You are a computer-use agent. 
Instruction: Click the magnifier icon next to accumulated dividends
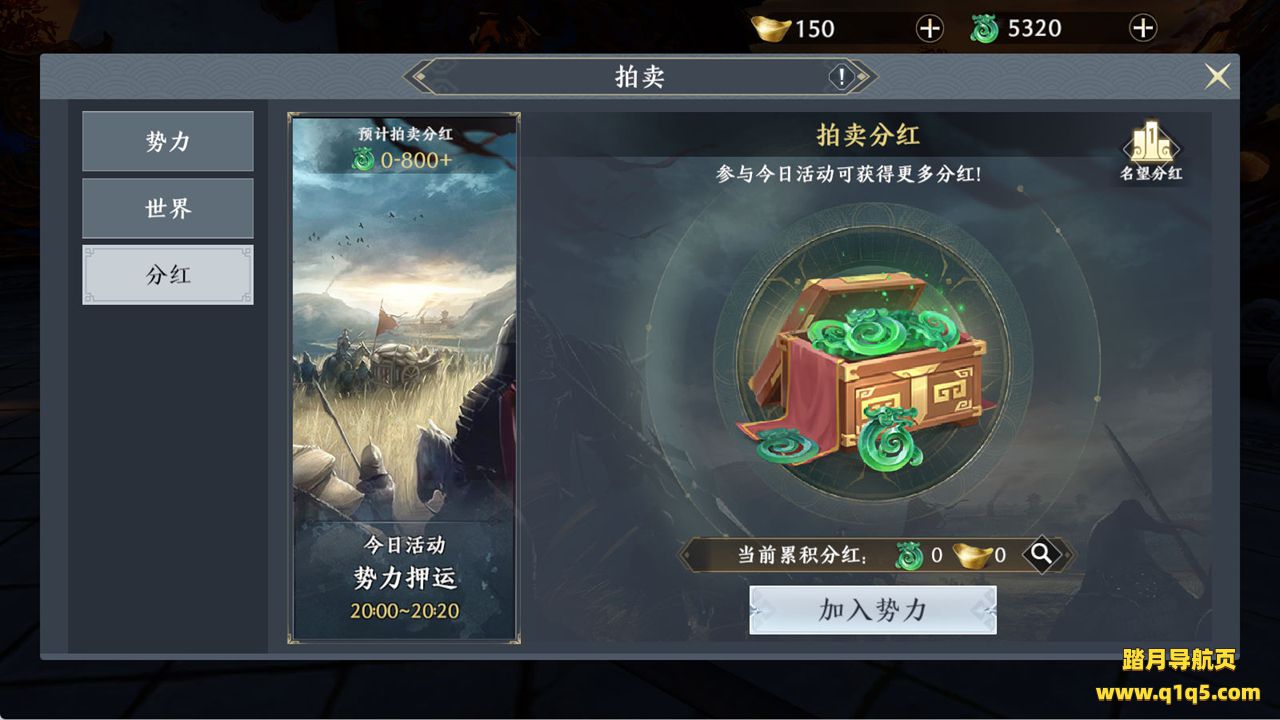pyautogui.click(x=1041, y=554)
